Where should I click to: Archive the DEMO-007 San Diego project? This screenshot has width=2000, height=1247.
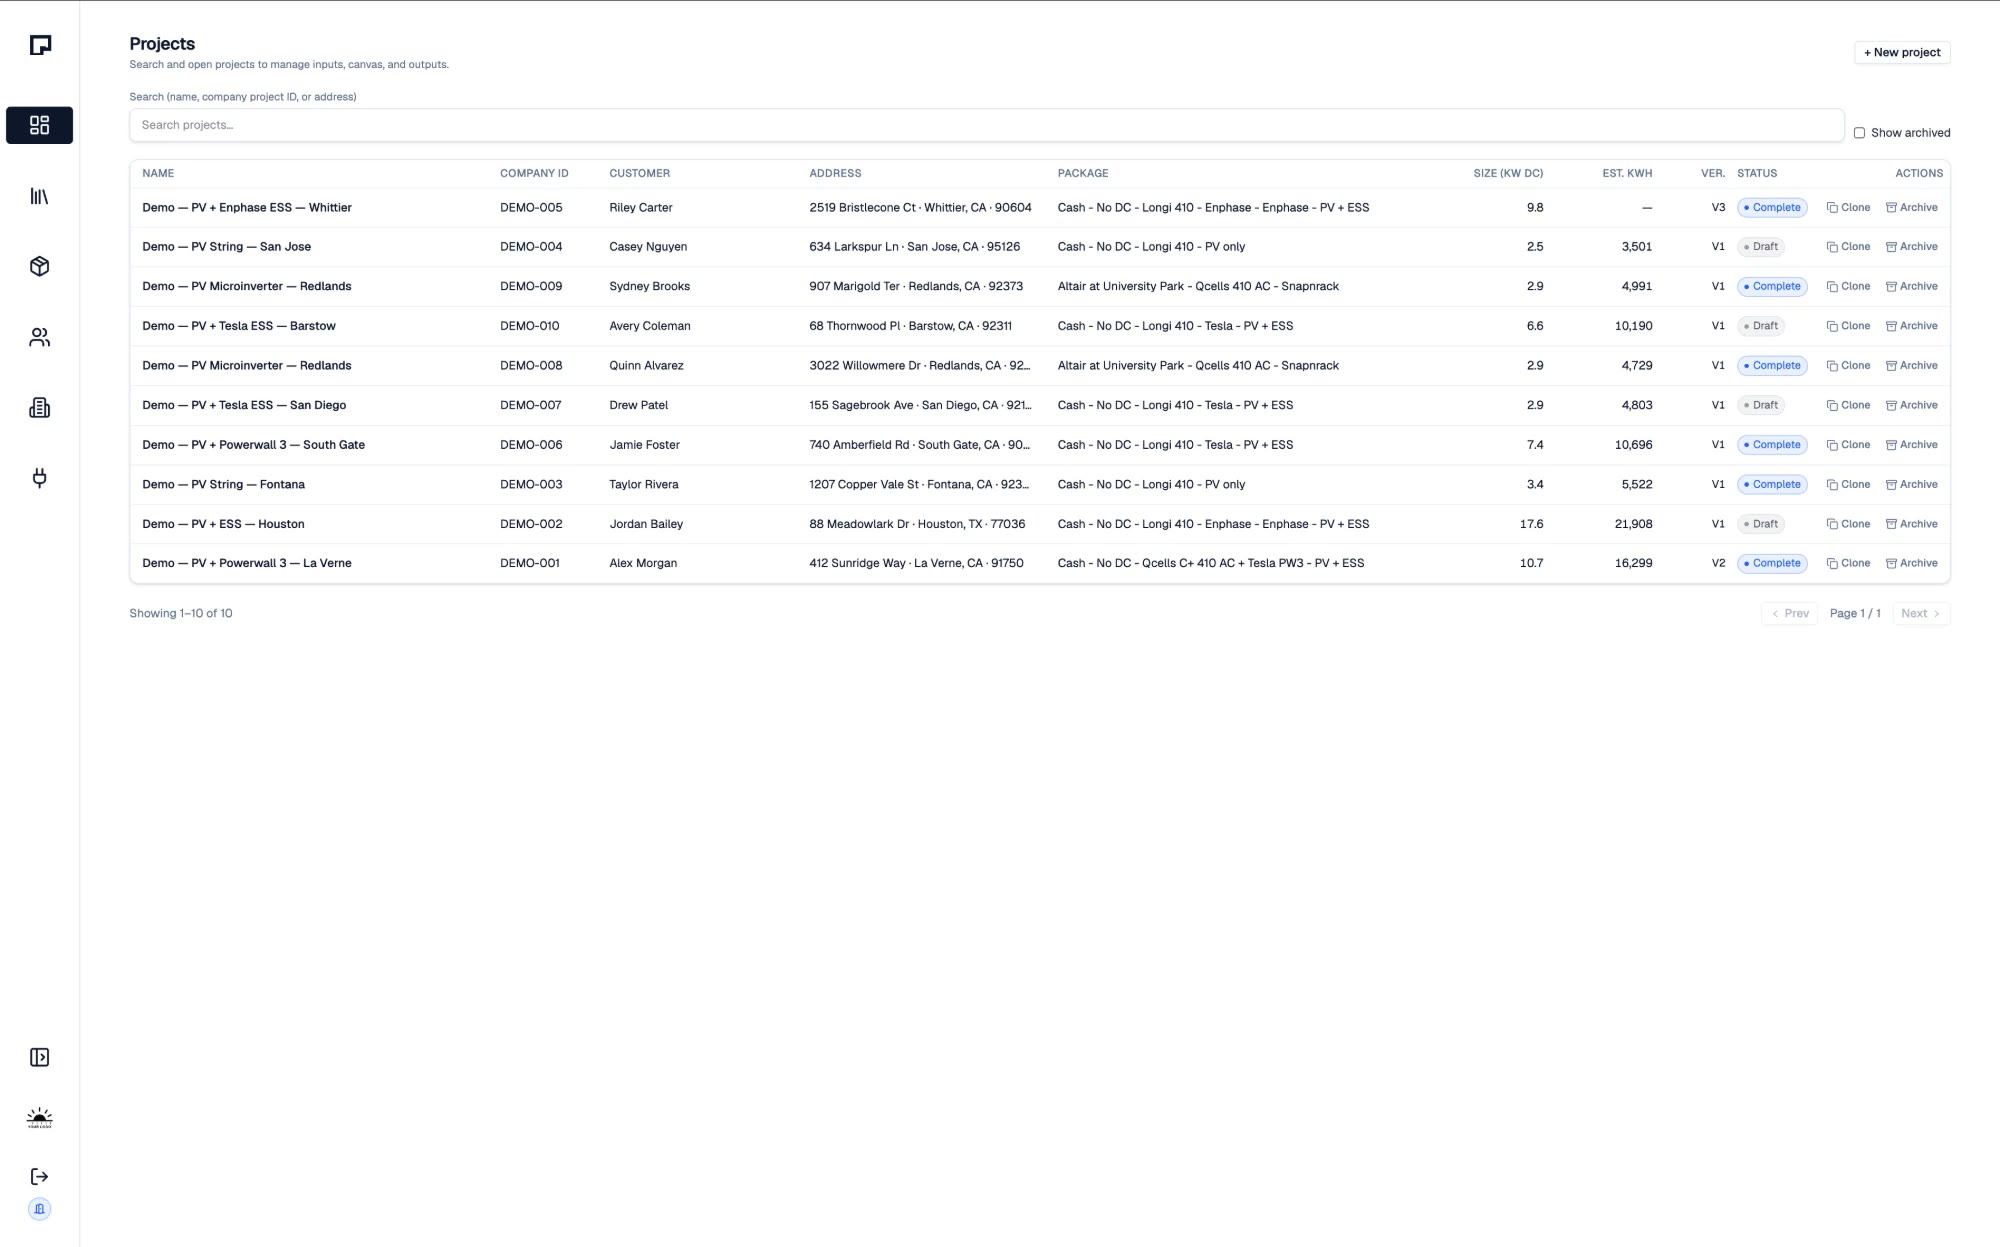pyautogui.click(x=1911, y=405)
